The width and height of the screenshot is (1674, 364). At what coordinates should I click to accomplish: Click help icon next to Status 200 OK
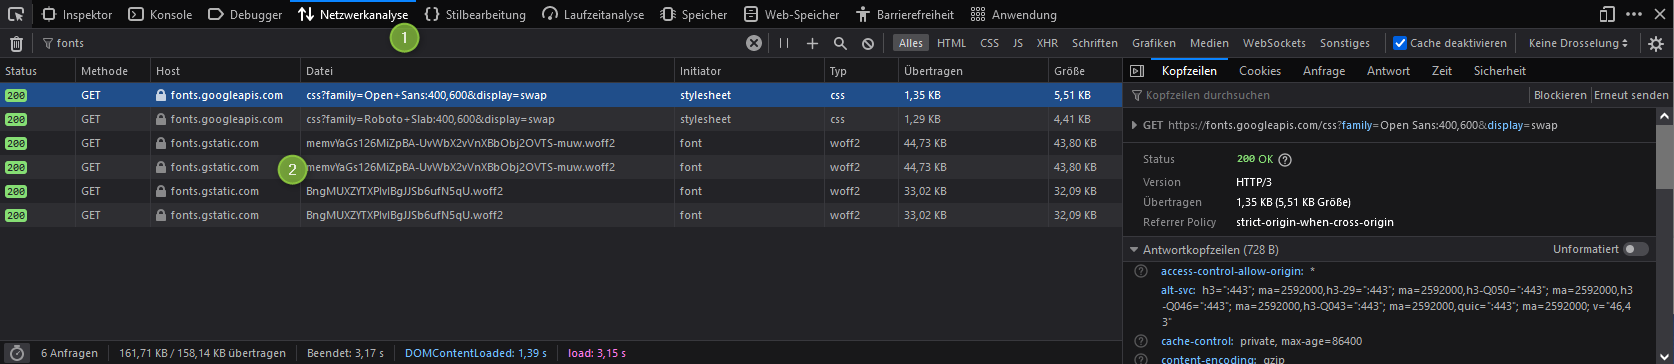tap(1285, 159)
